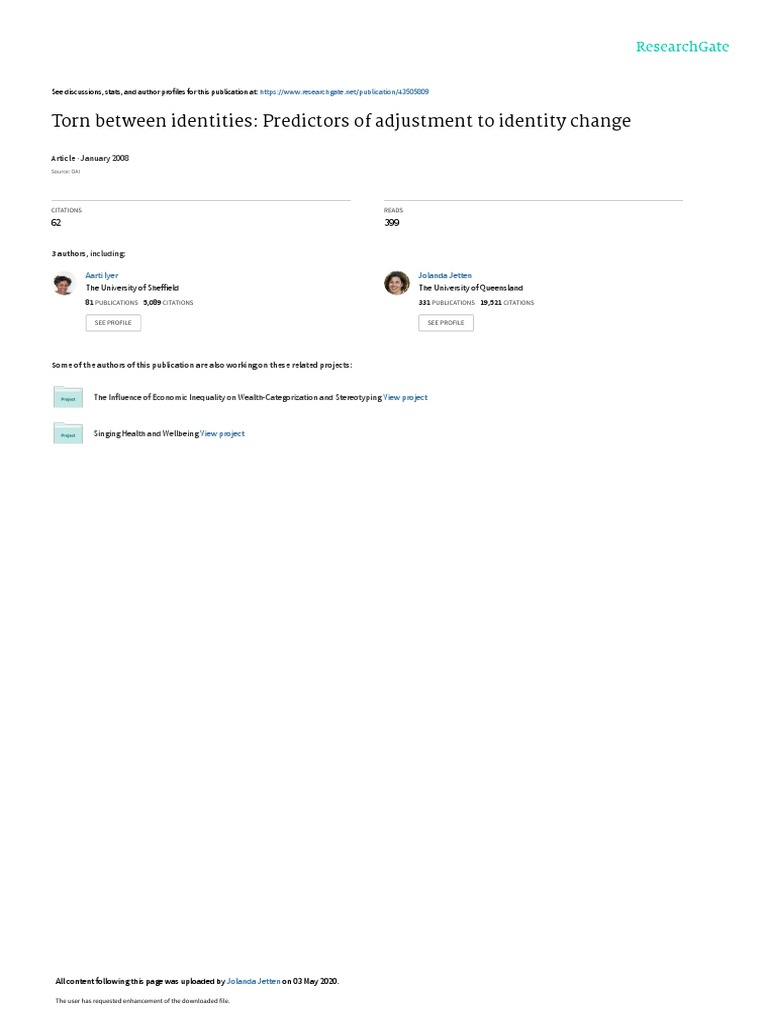Click the ResearchGate logo
Screen dimensions: 768x1024
point(682,47)
